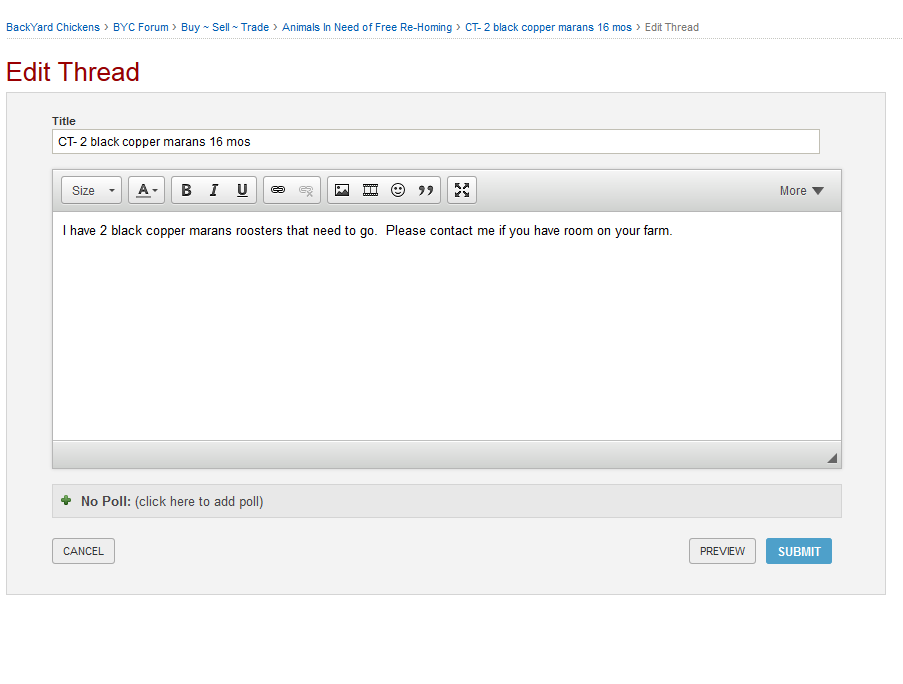Toggle the fullscreen editor mode
This screenshot has height=684, width=903.
(x=462, y=190)
